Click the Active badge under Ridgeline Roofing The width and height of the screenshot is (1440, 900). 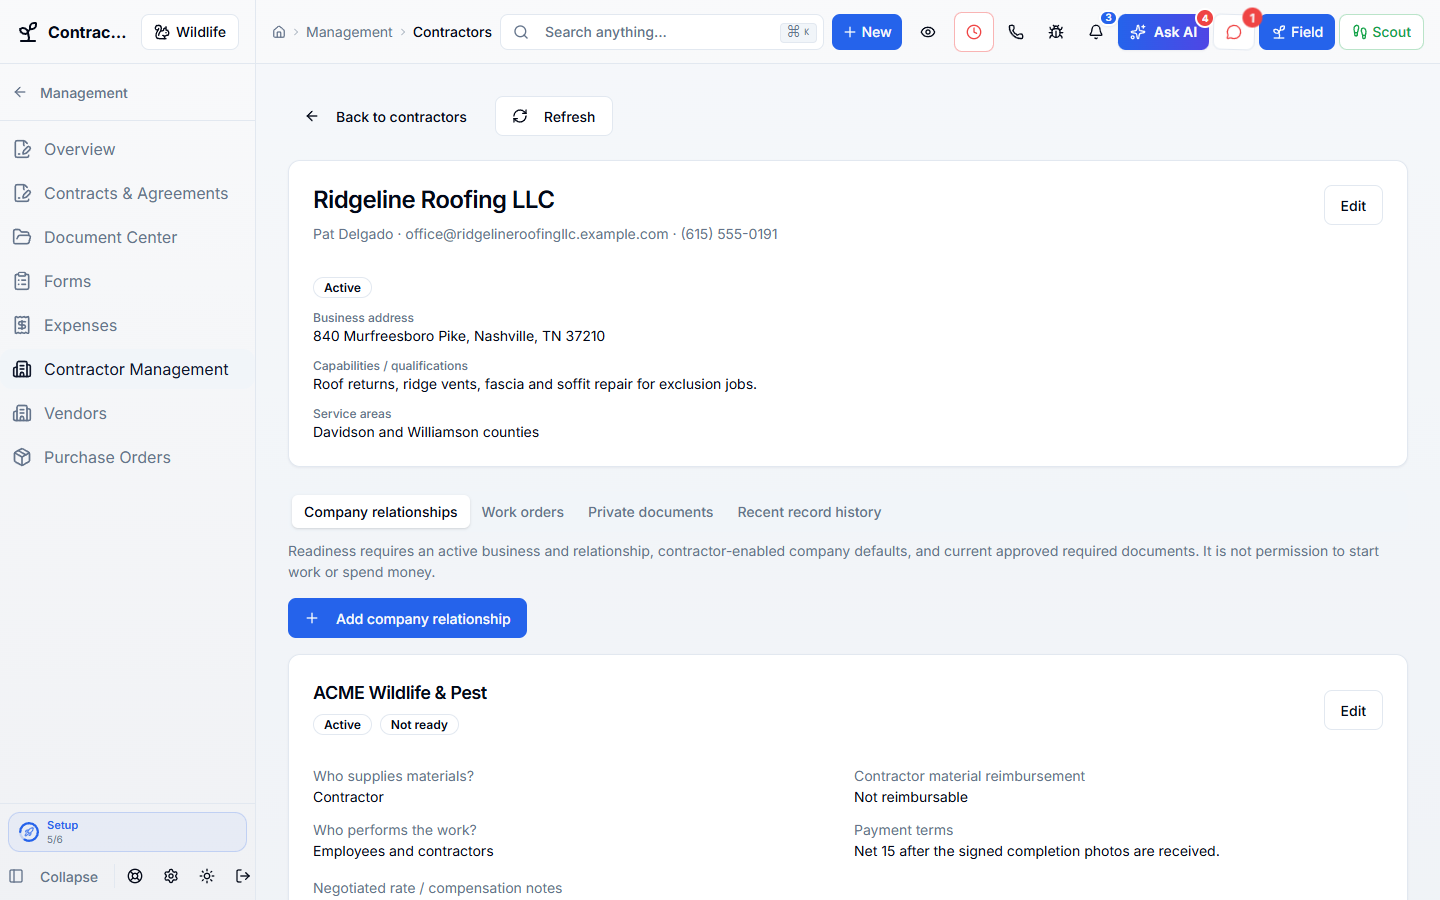(x=342, y=288)
